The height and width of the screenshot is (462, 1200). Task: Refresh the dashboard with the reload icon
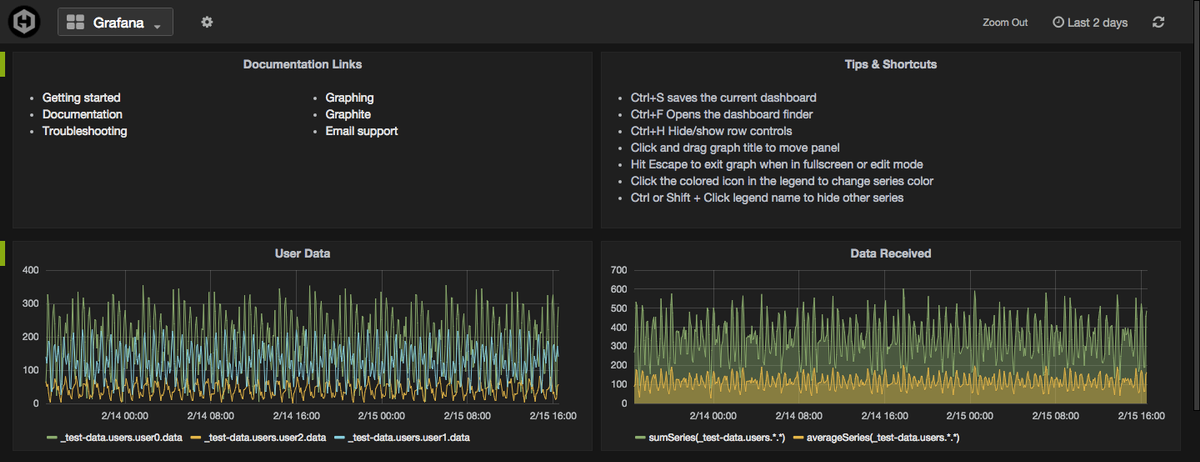1158,22
